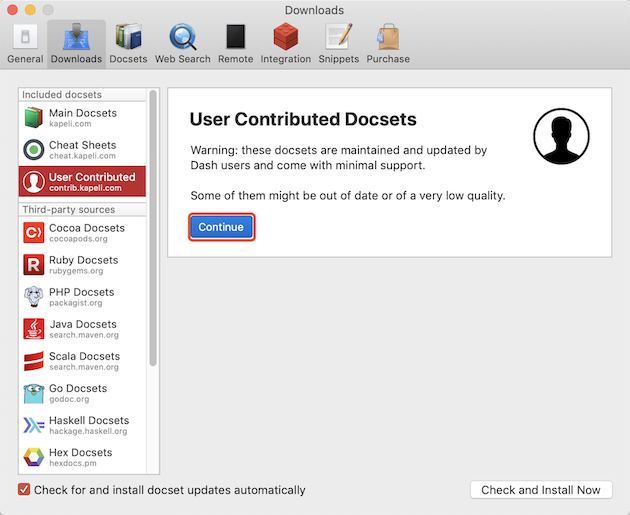
Task: Select Main Docsets label in list
Action: tap(83, 113)
